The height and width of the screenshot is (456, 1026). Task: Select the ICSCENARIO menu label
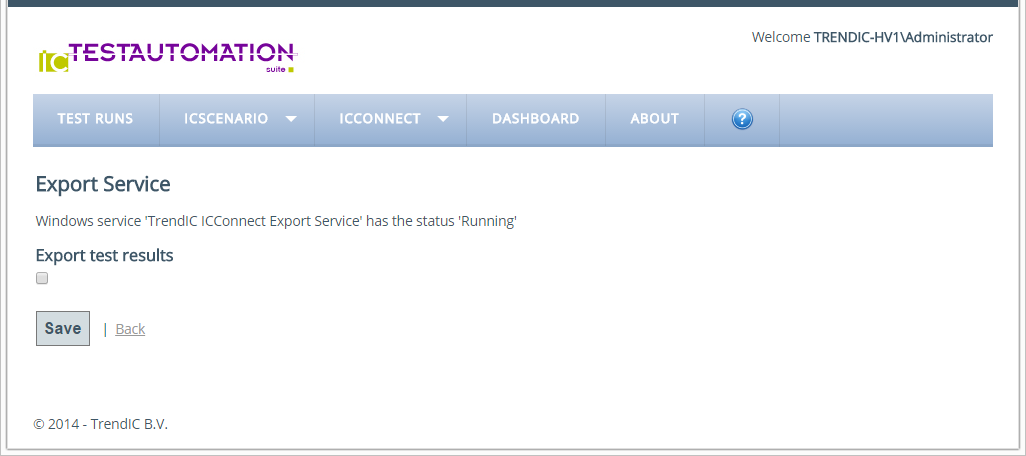pos(226,119)
